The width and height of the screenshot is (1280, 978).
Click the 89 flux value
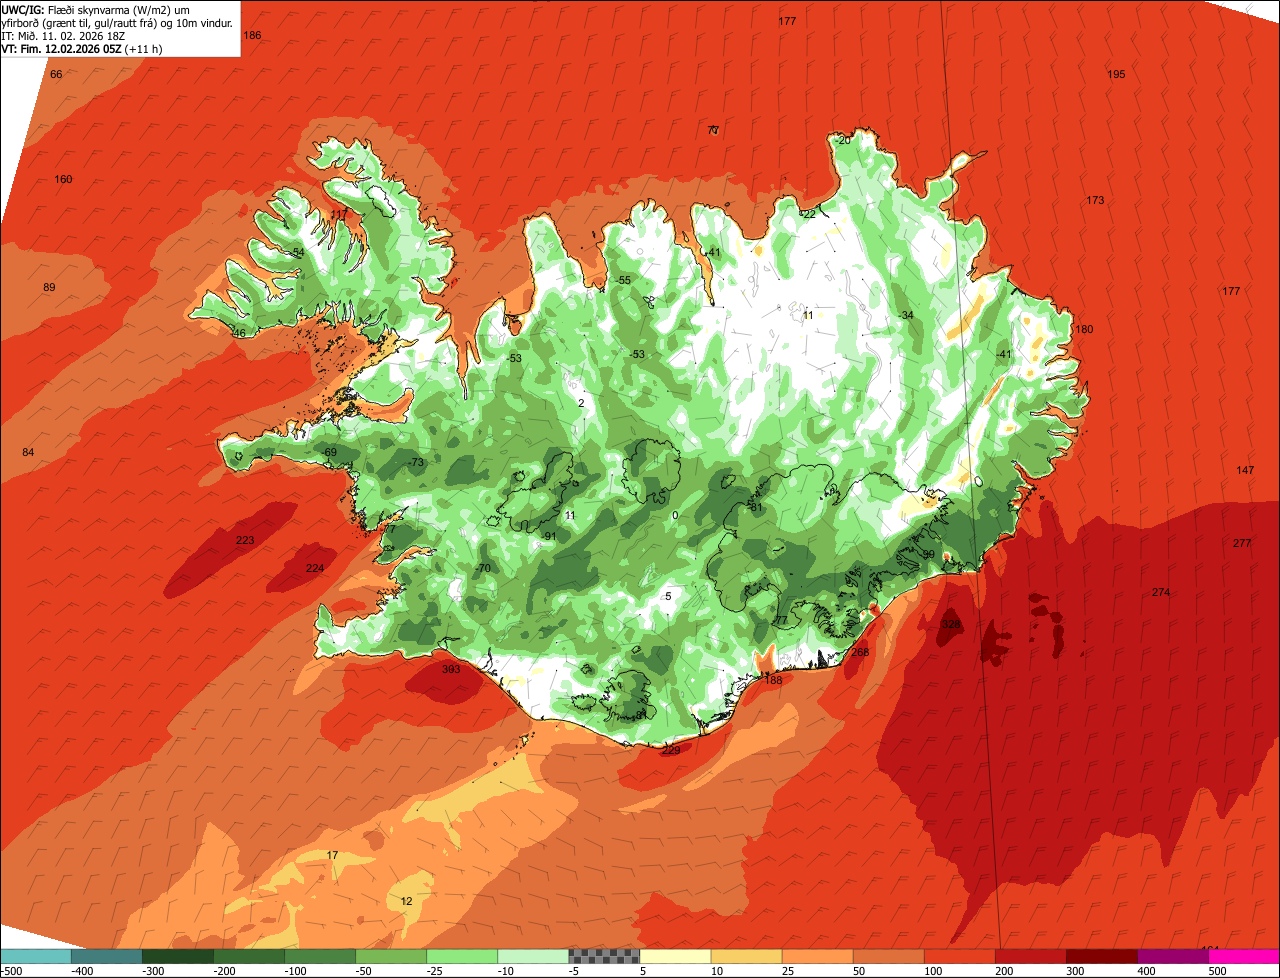(49, 287)
